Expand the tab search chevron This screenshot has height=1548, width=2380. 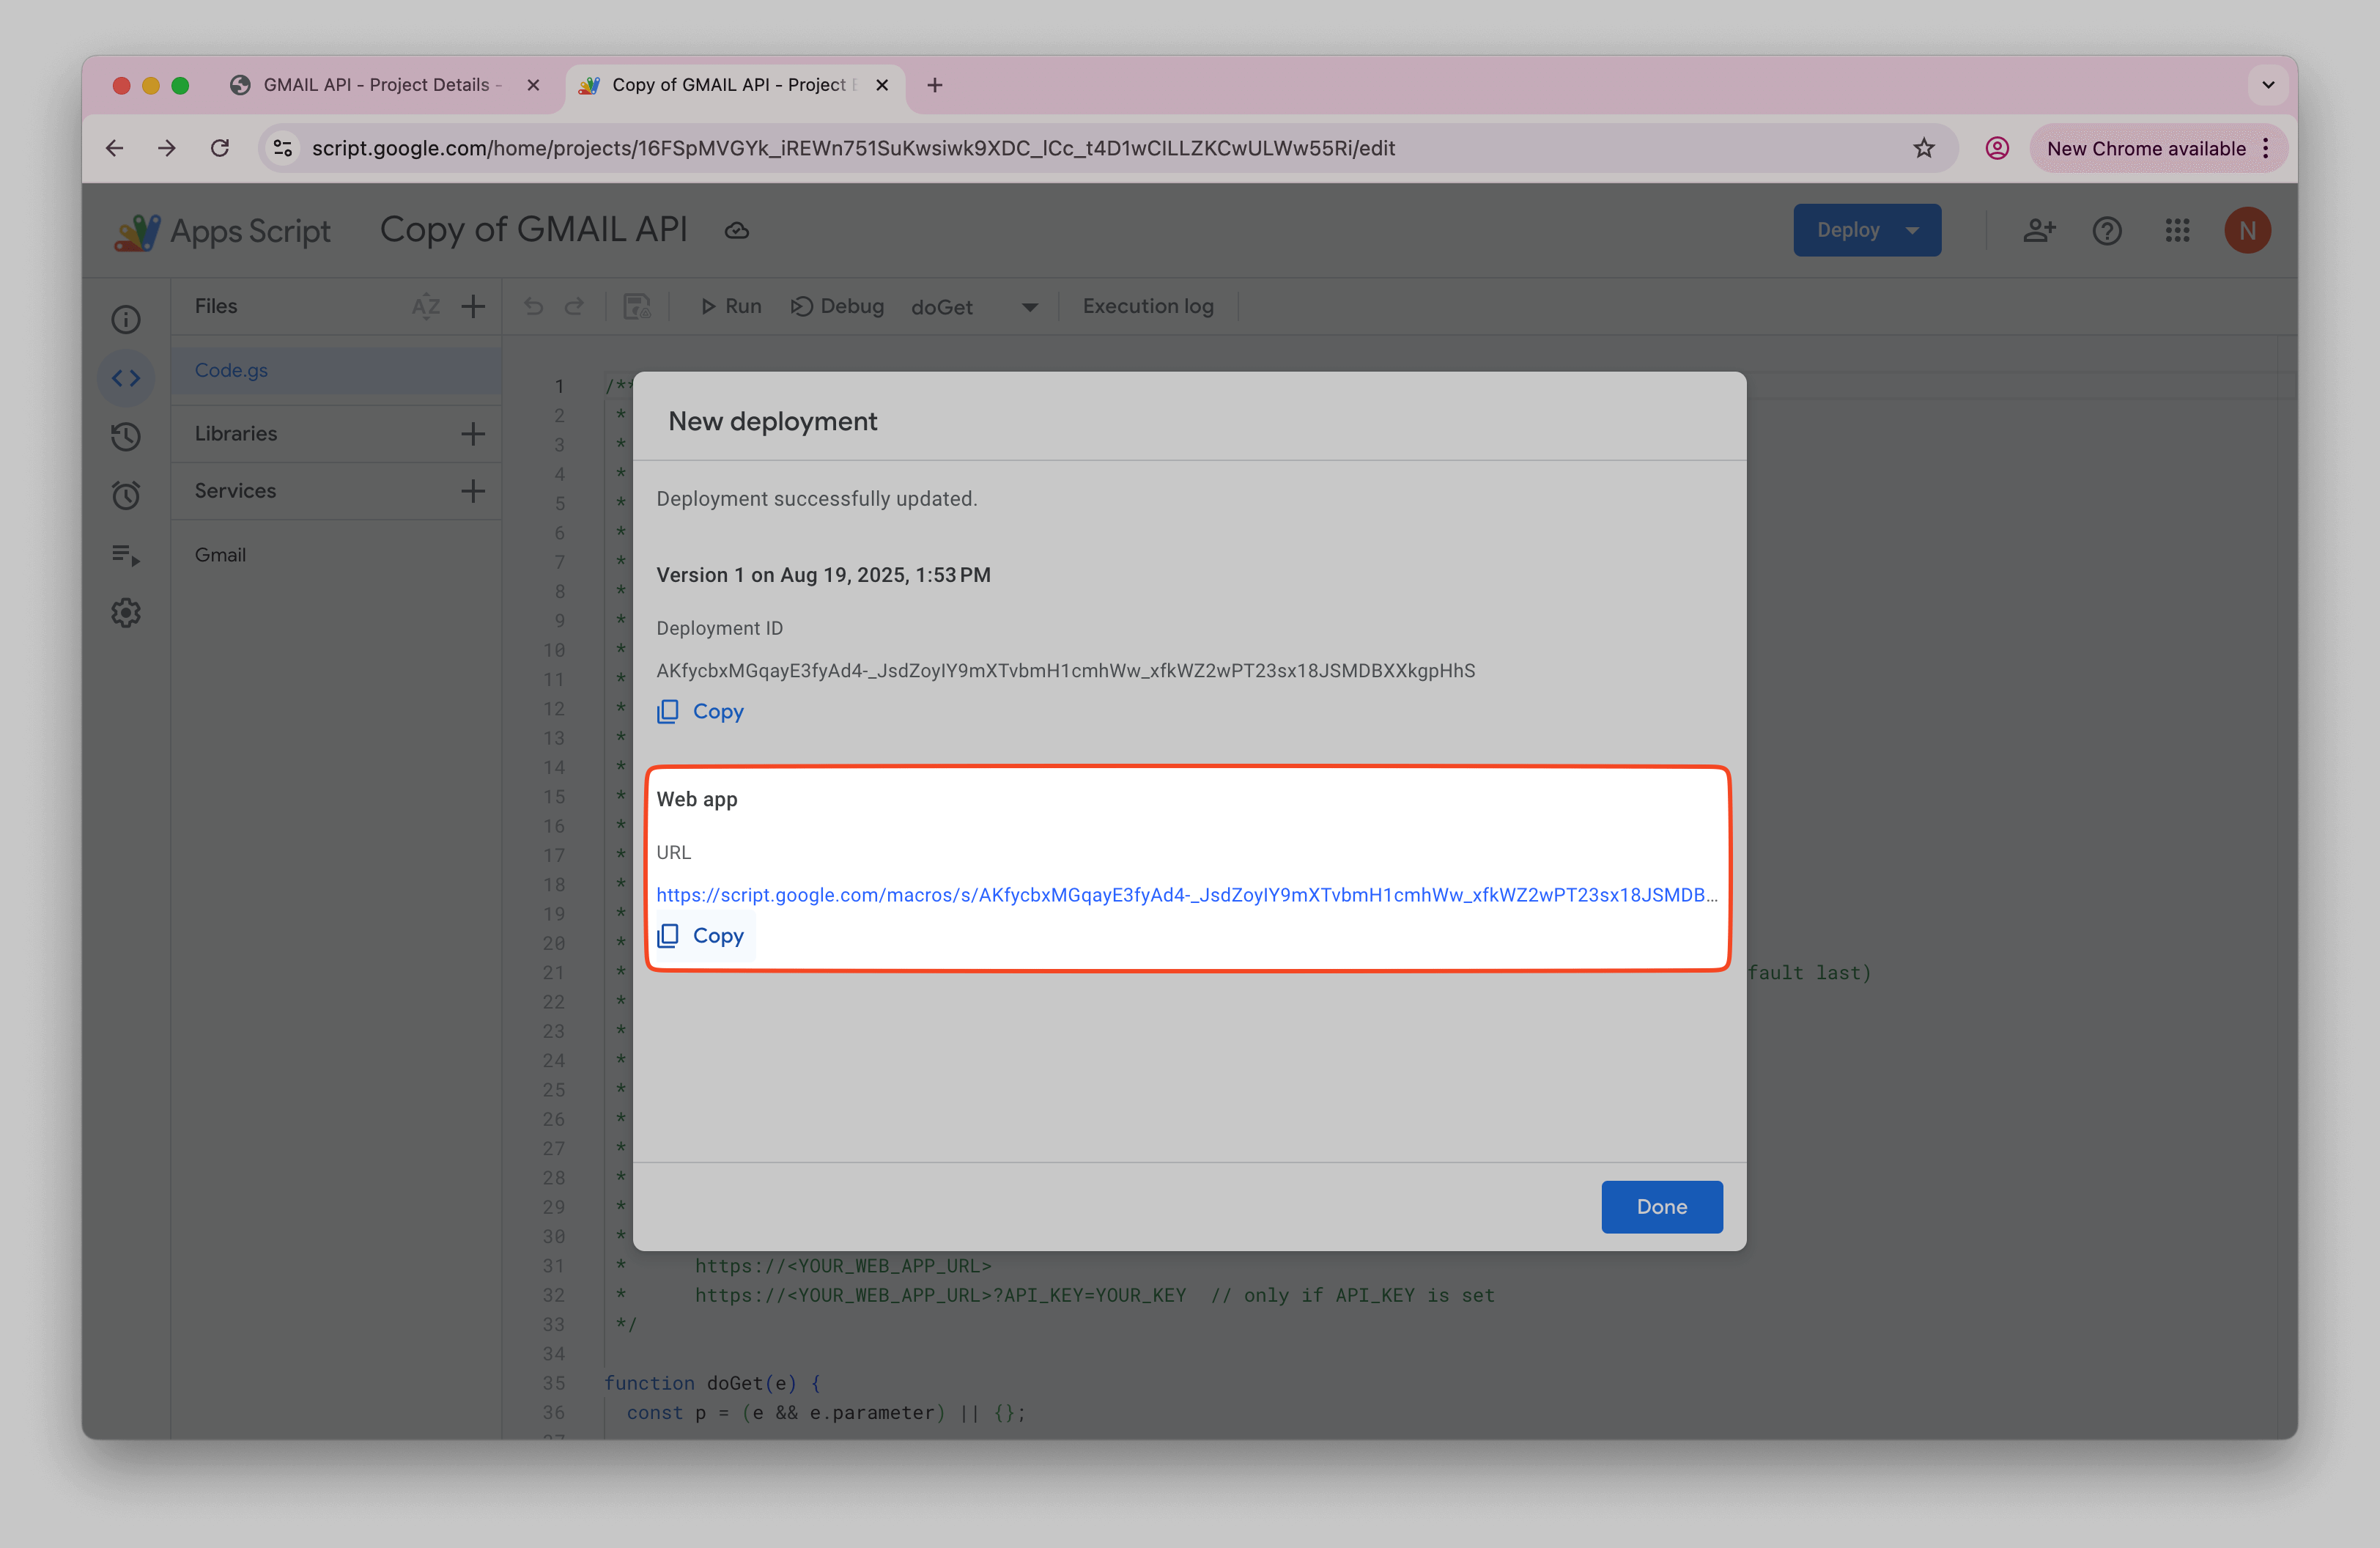(x=2268, y=85)
